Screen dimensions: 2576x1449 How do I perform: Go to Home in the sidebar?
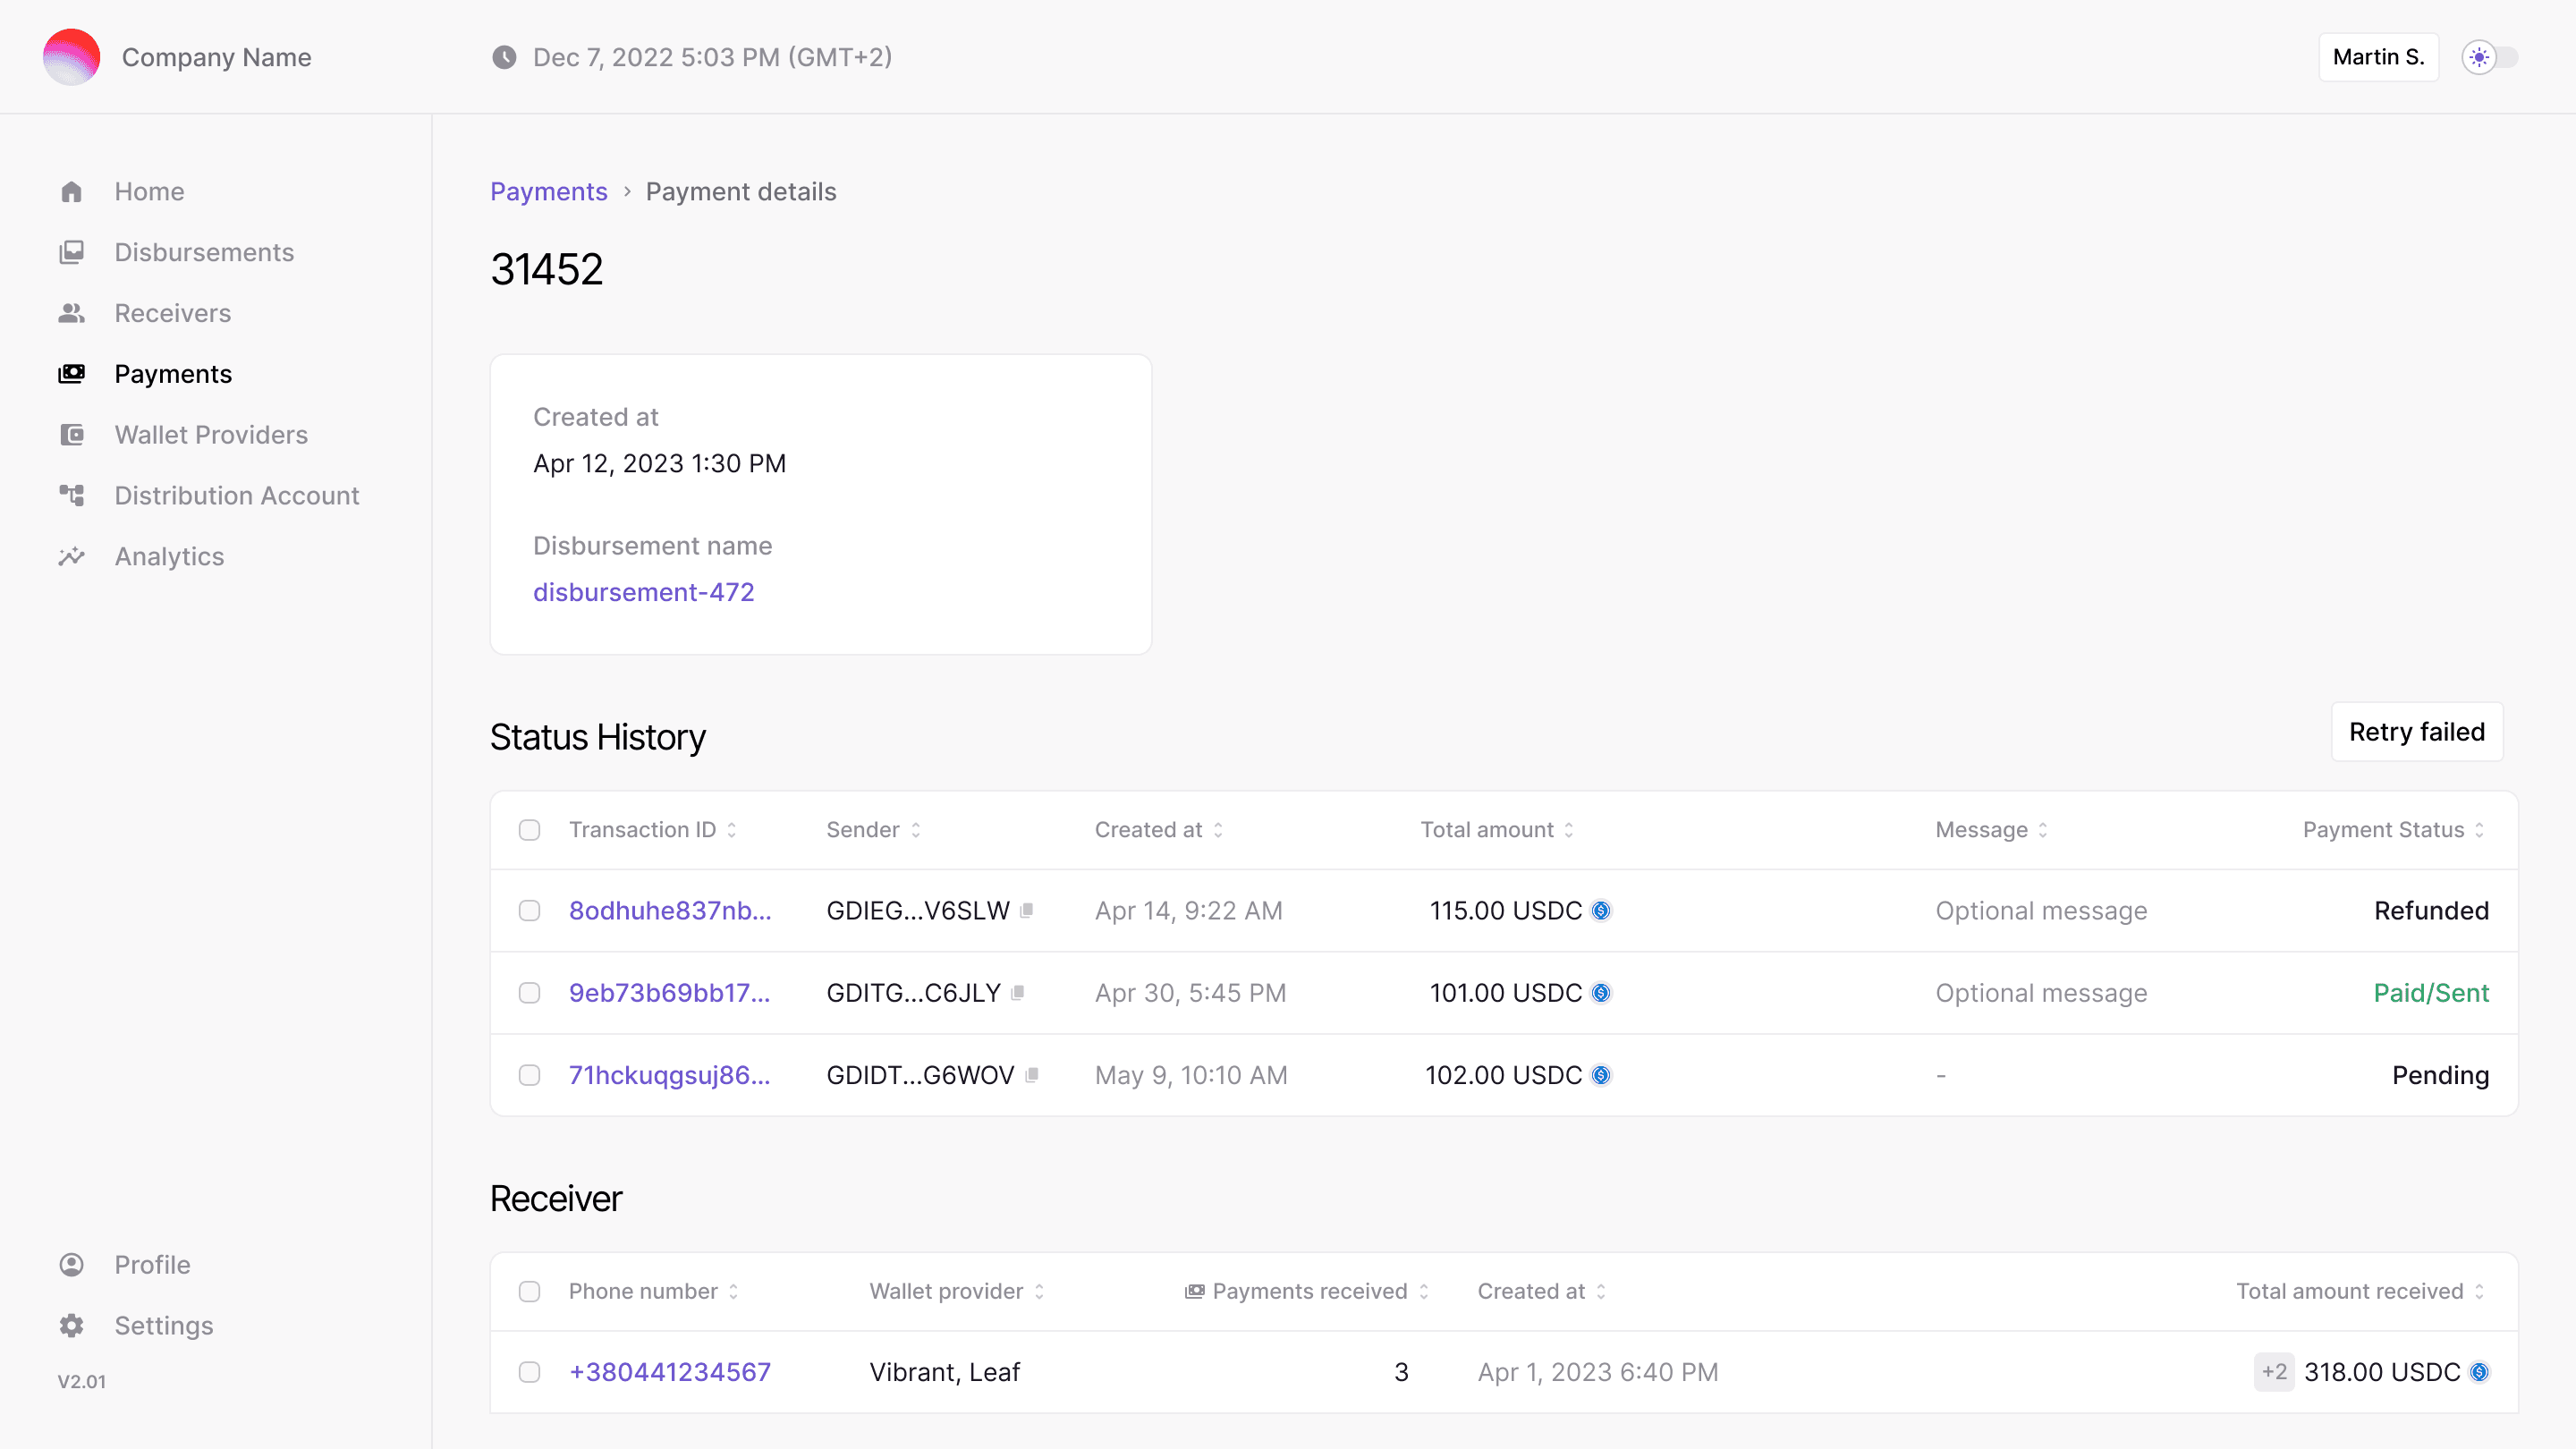149,192
